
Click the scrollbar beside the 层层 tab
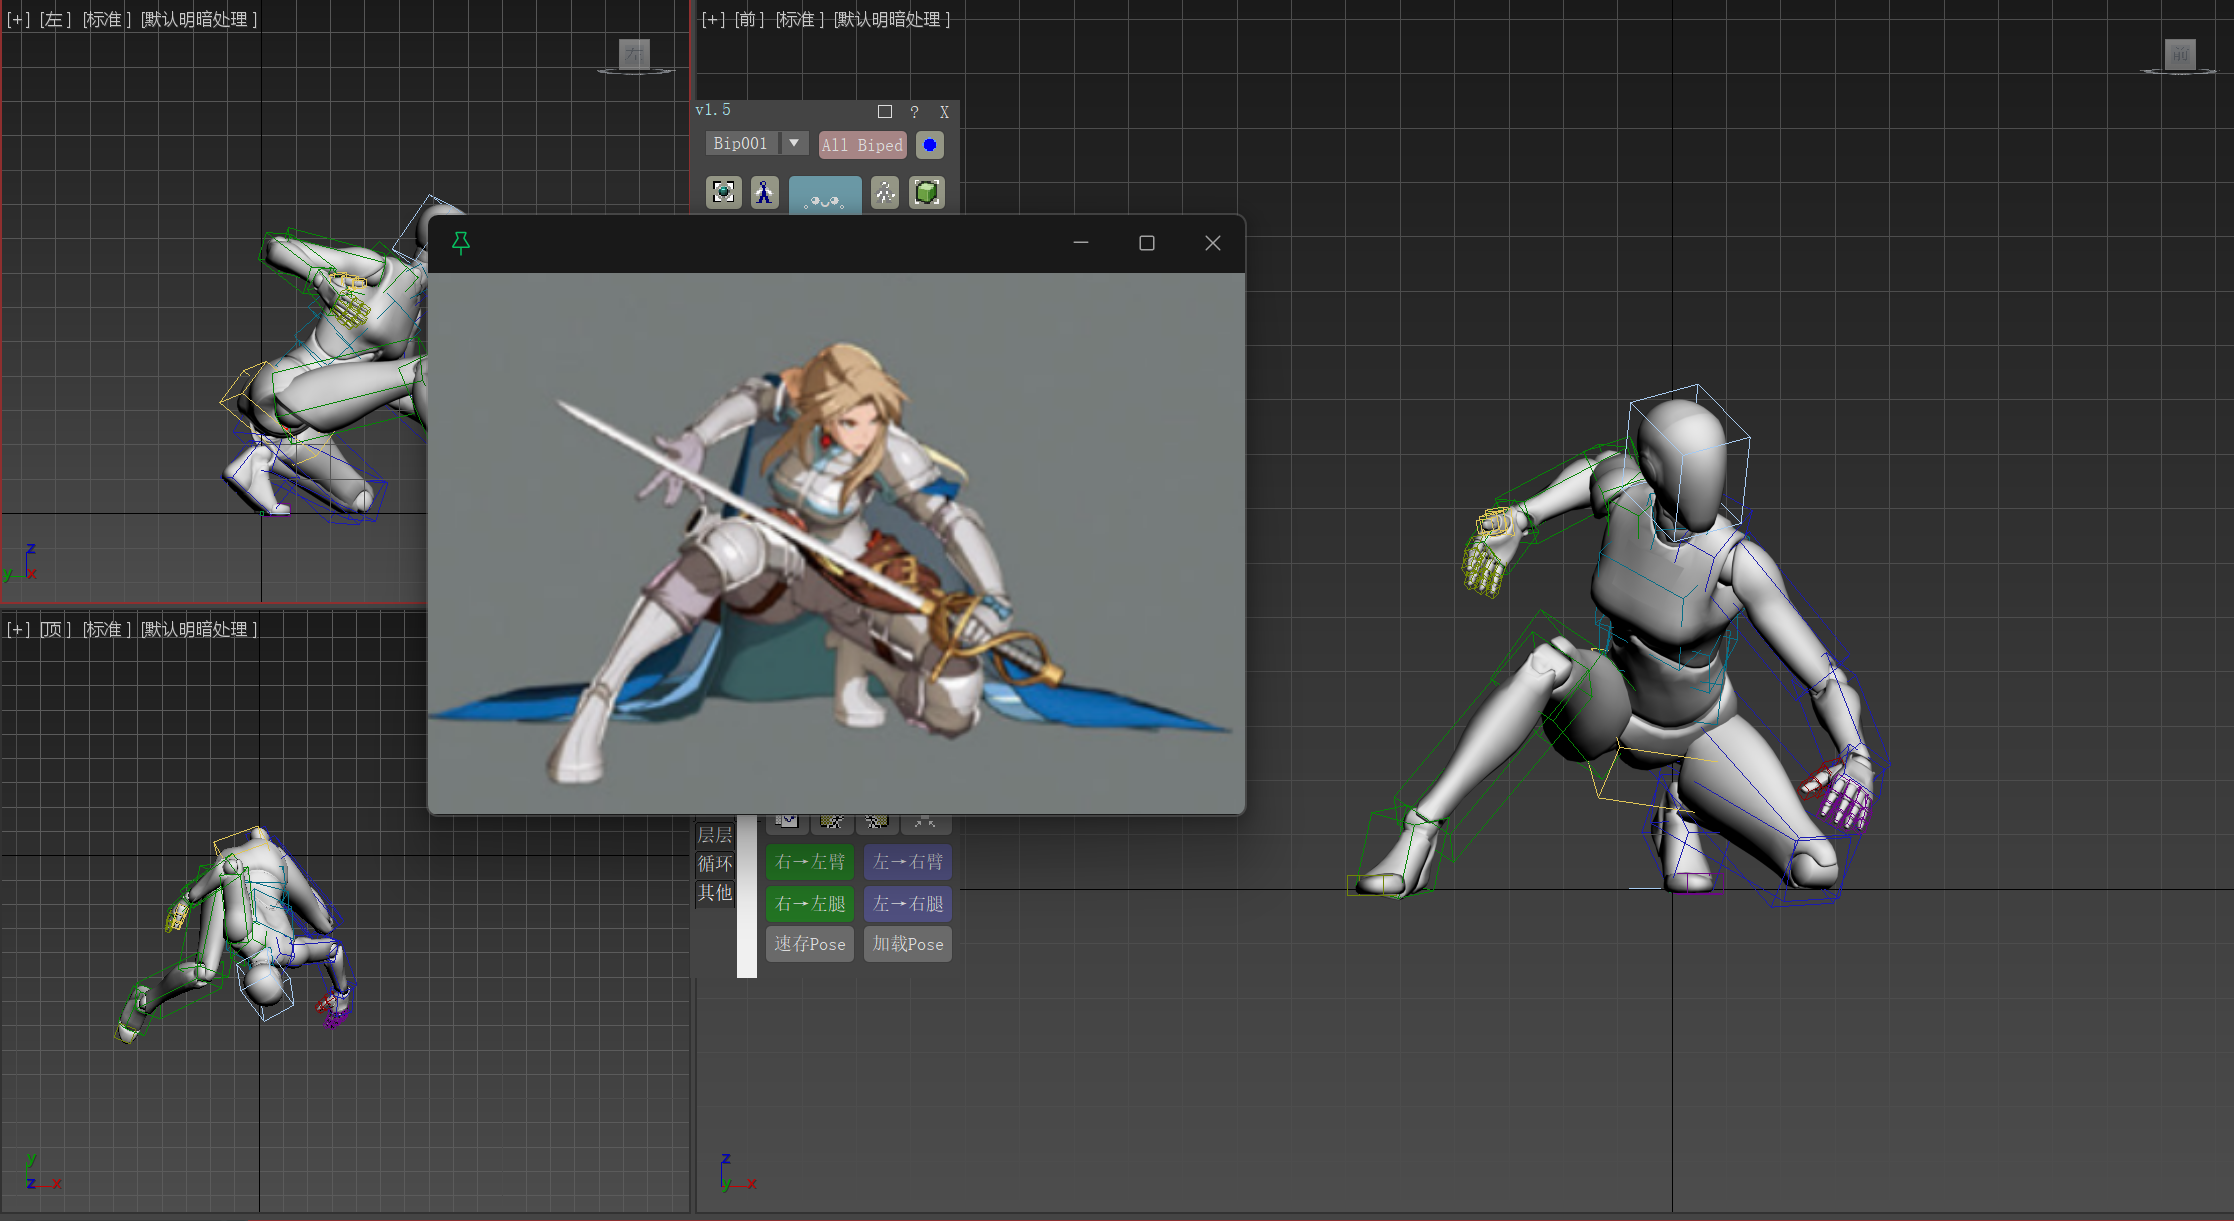(747, 896)
